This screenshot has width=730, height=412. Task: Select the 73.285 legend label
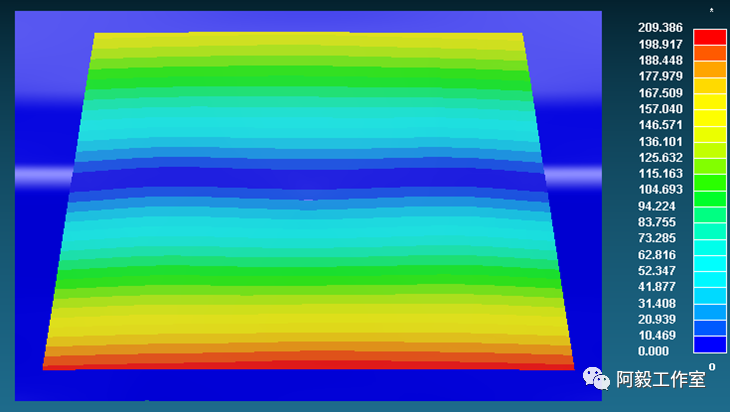click(656, 238)
